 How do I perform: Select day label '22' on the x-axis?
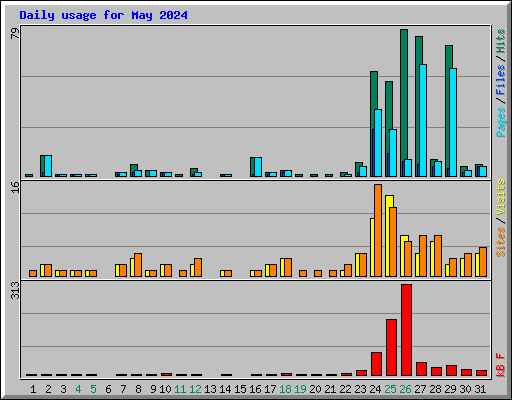click(x=345, y=389)
